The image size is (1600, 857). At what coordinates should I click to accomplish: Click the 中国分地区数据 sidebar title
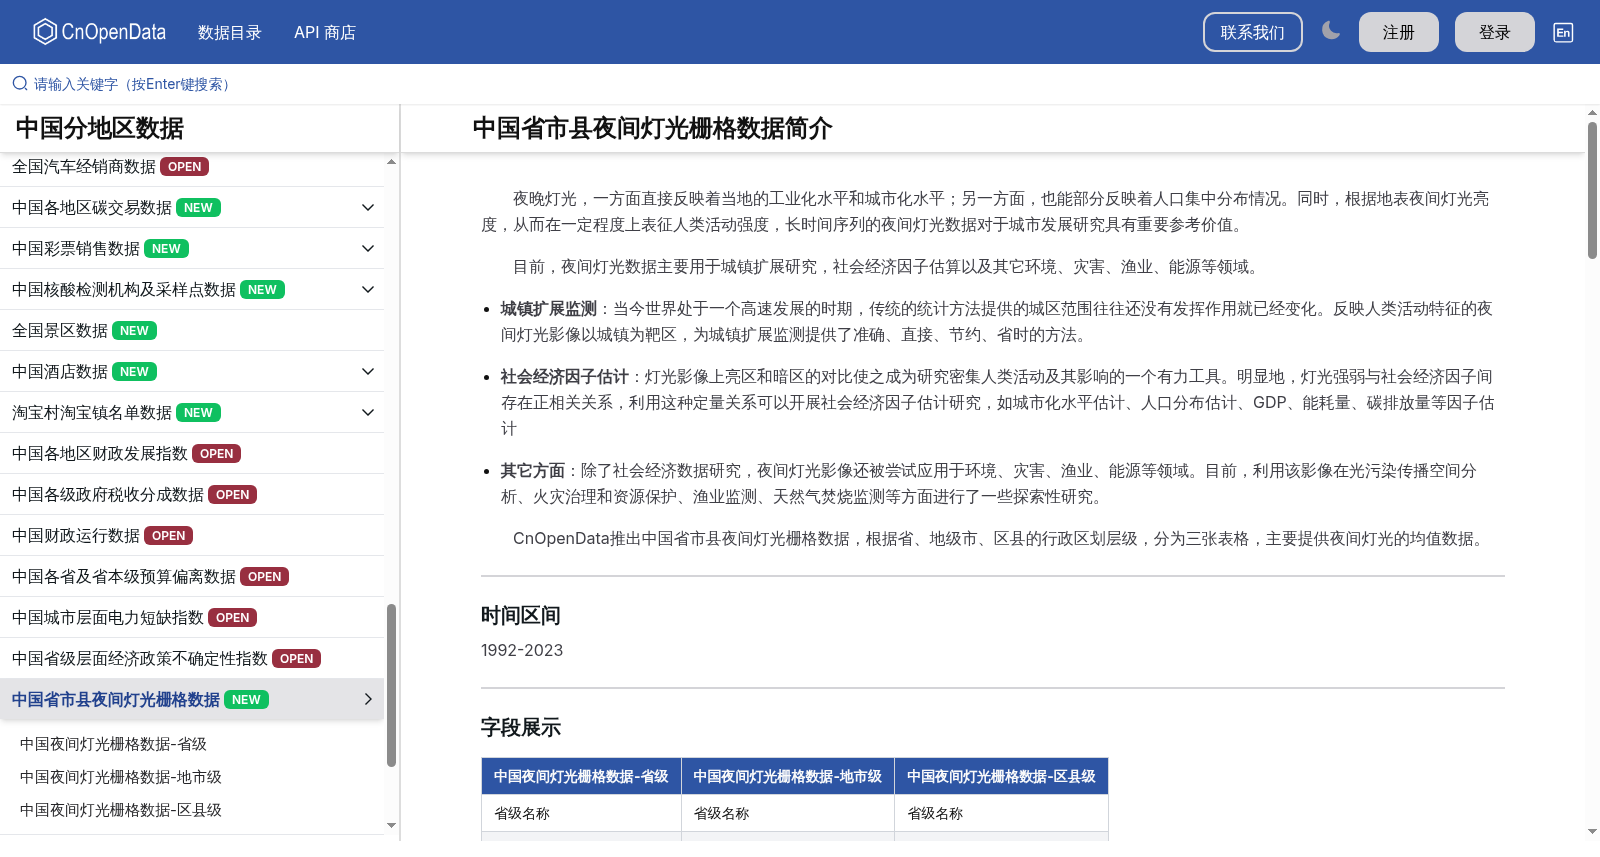click(100, 128)
